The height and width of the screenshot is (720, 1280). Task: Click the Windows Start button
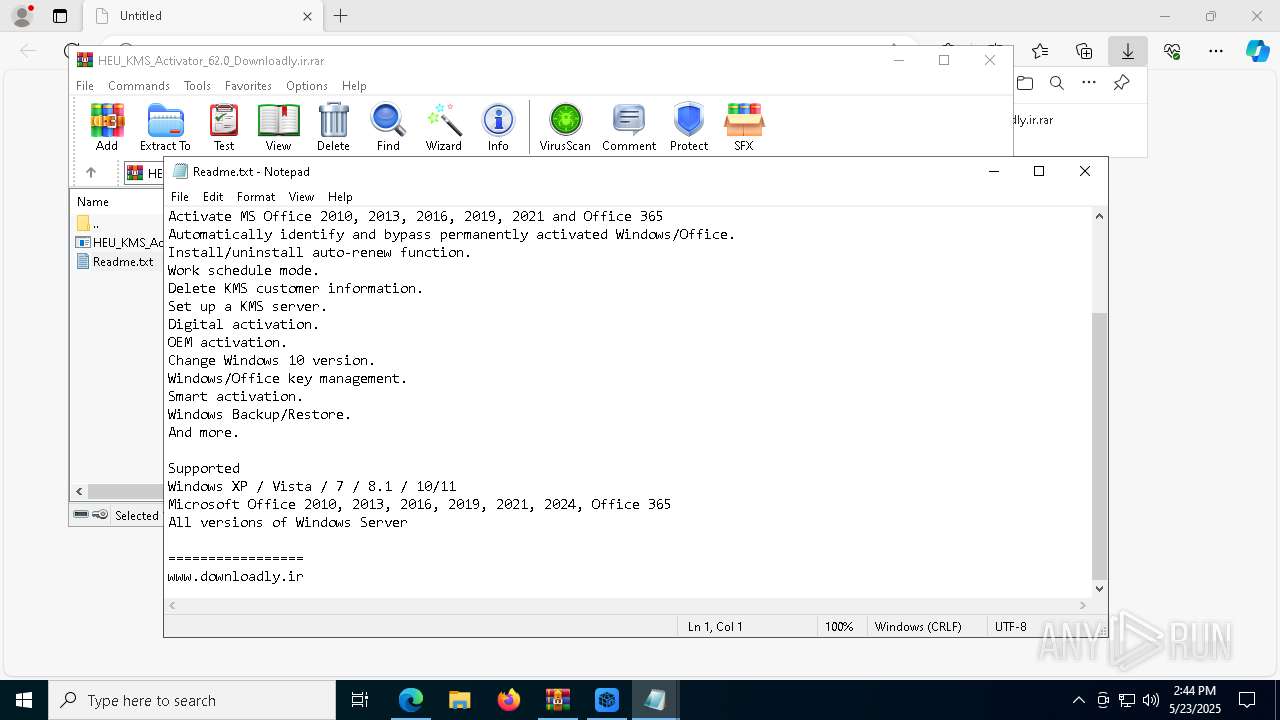point(23,700)
